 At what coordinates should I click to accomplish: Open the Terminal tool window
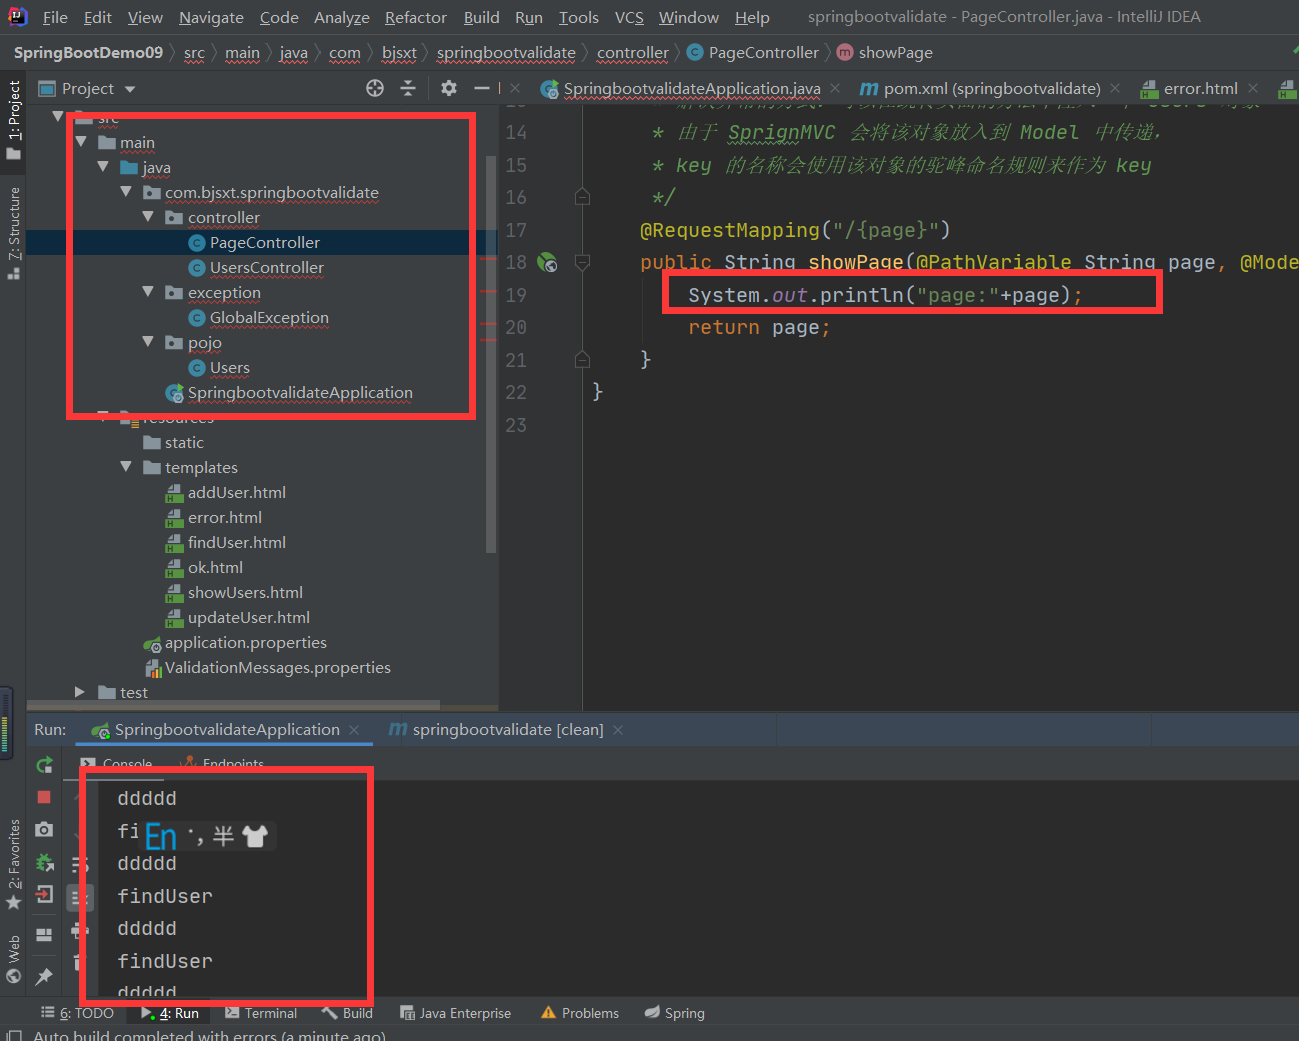261,1013
